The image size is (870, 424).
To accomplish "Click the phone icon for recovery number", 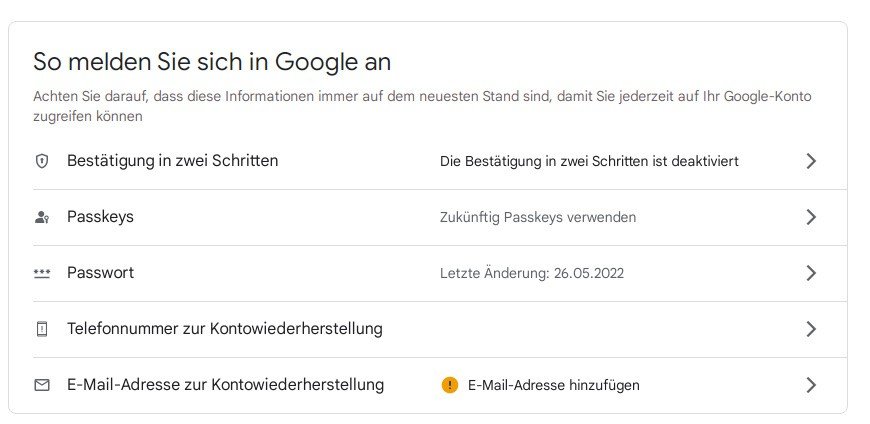I will tap(42, 329).
